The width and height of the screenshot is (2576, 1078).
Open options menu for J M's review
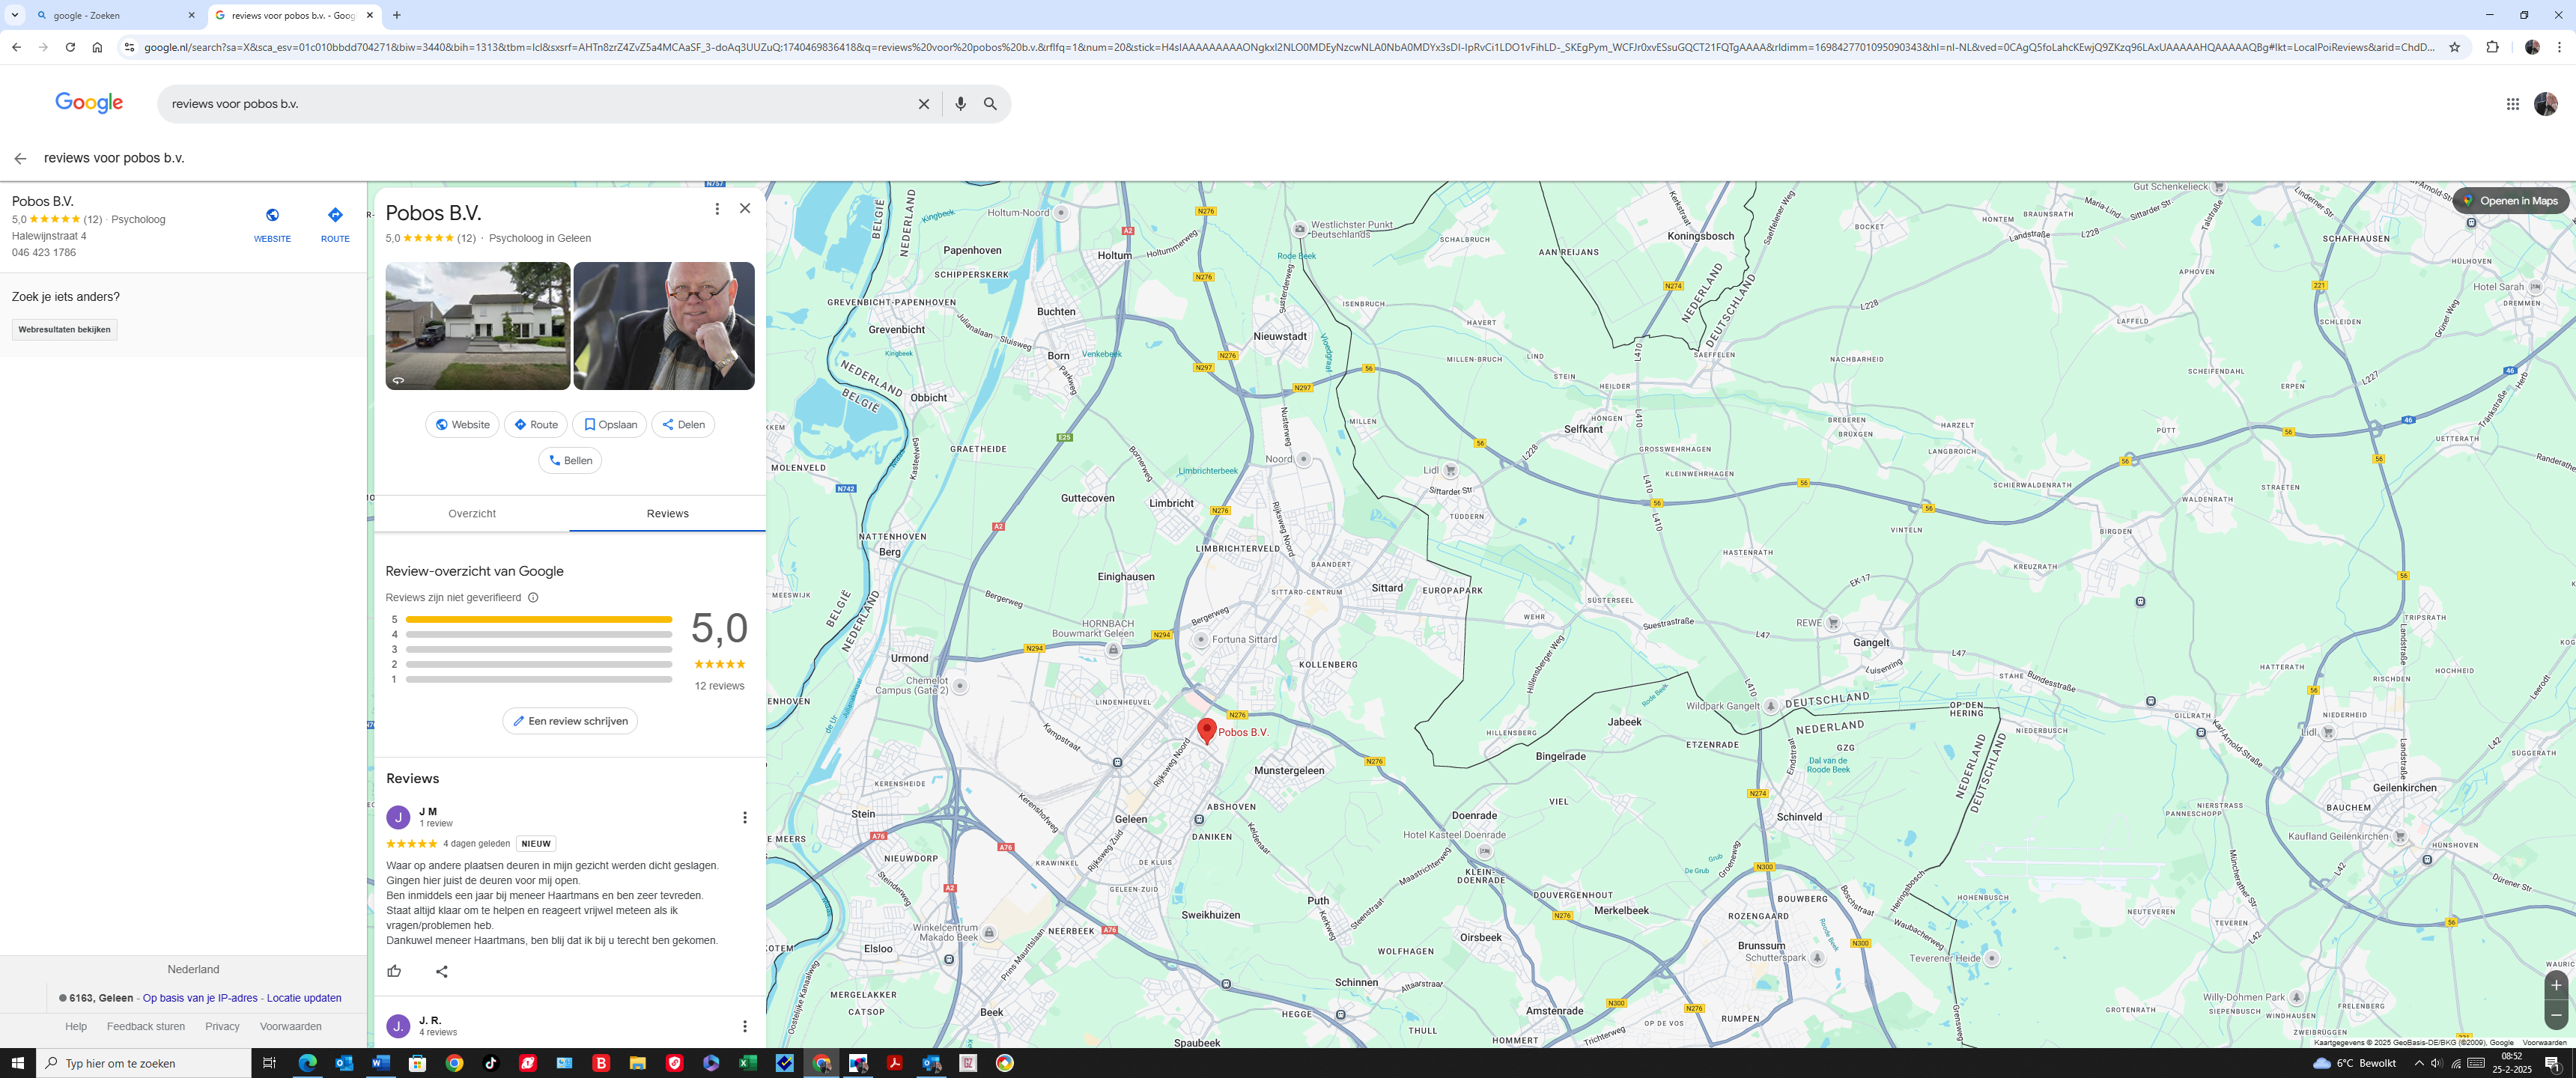744,818
